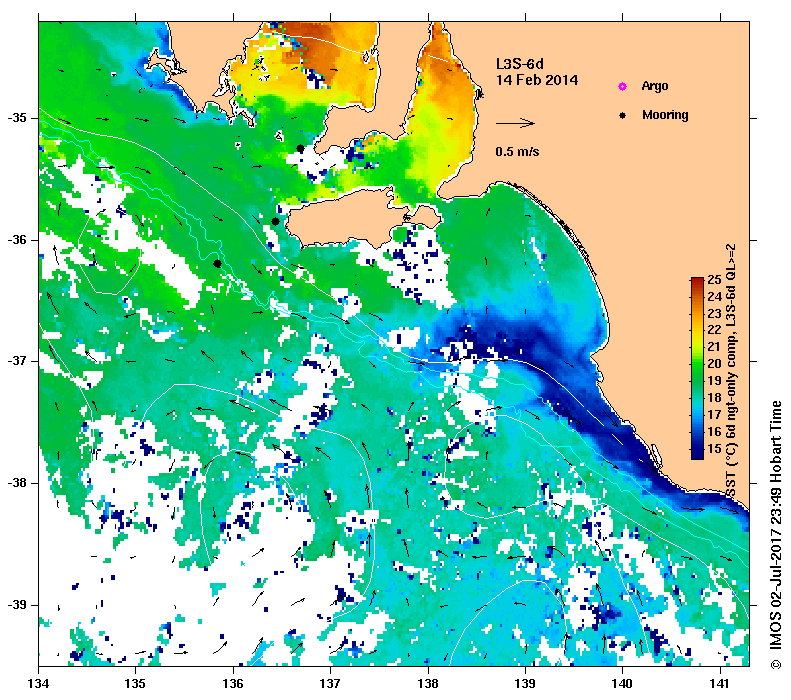Click longitude label 135
Viewport: 791px width, 700px height.
pos(135,684)
